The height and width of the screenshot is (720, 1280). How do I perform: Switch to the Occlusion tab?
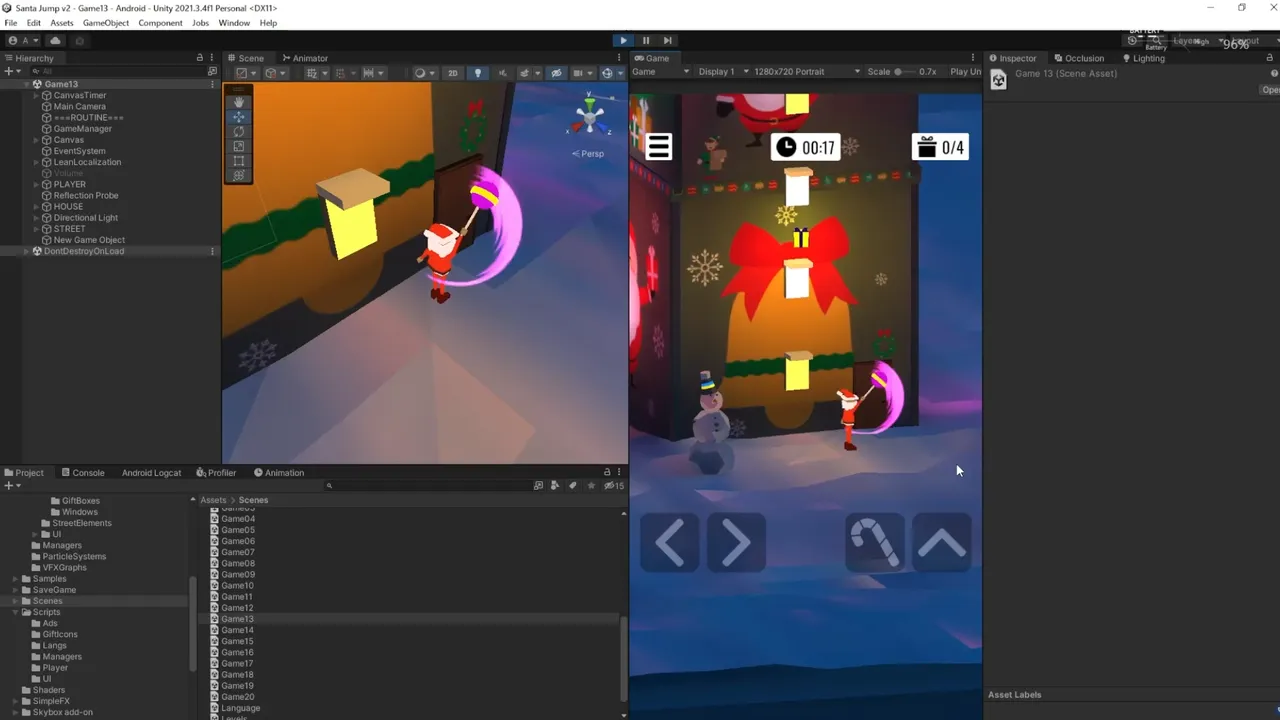1079,58
